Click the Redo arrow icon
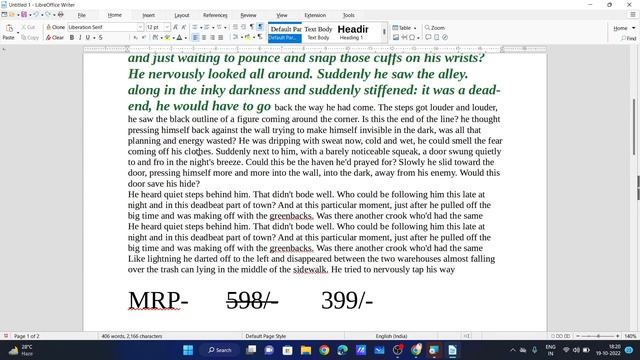The height and width of the screenshot is (360, 640). pyautogui.click(x=48, y=15)
